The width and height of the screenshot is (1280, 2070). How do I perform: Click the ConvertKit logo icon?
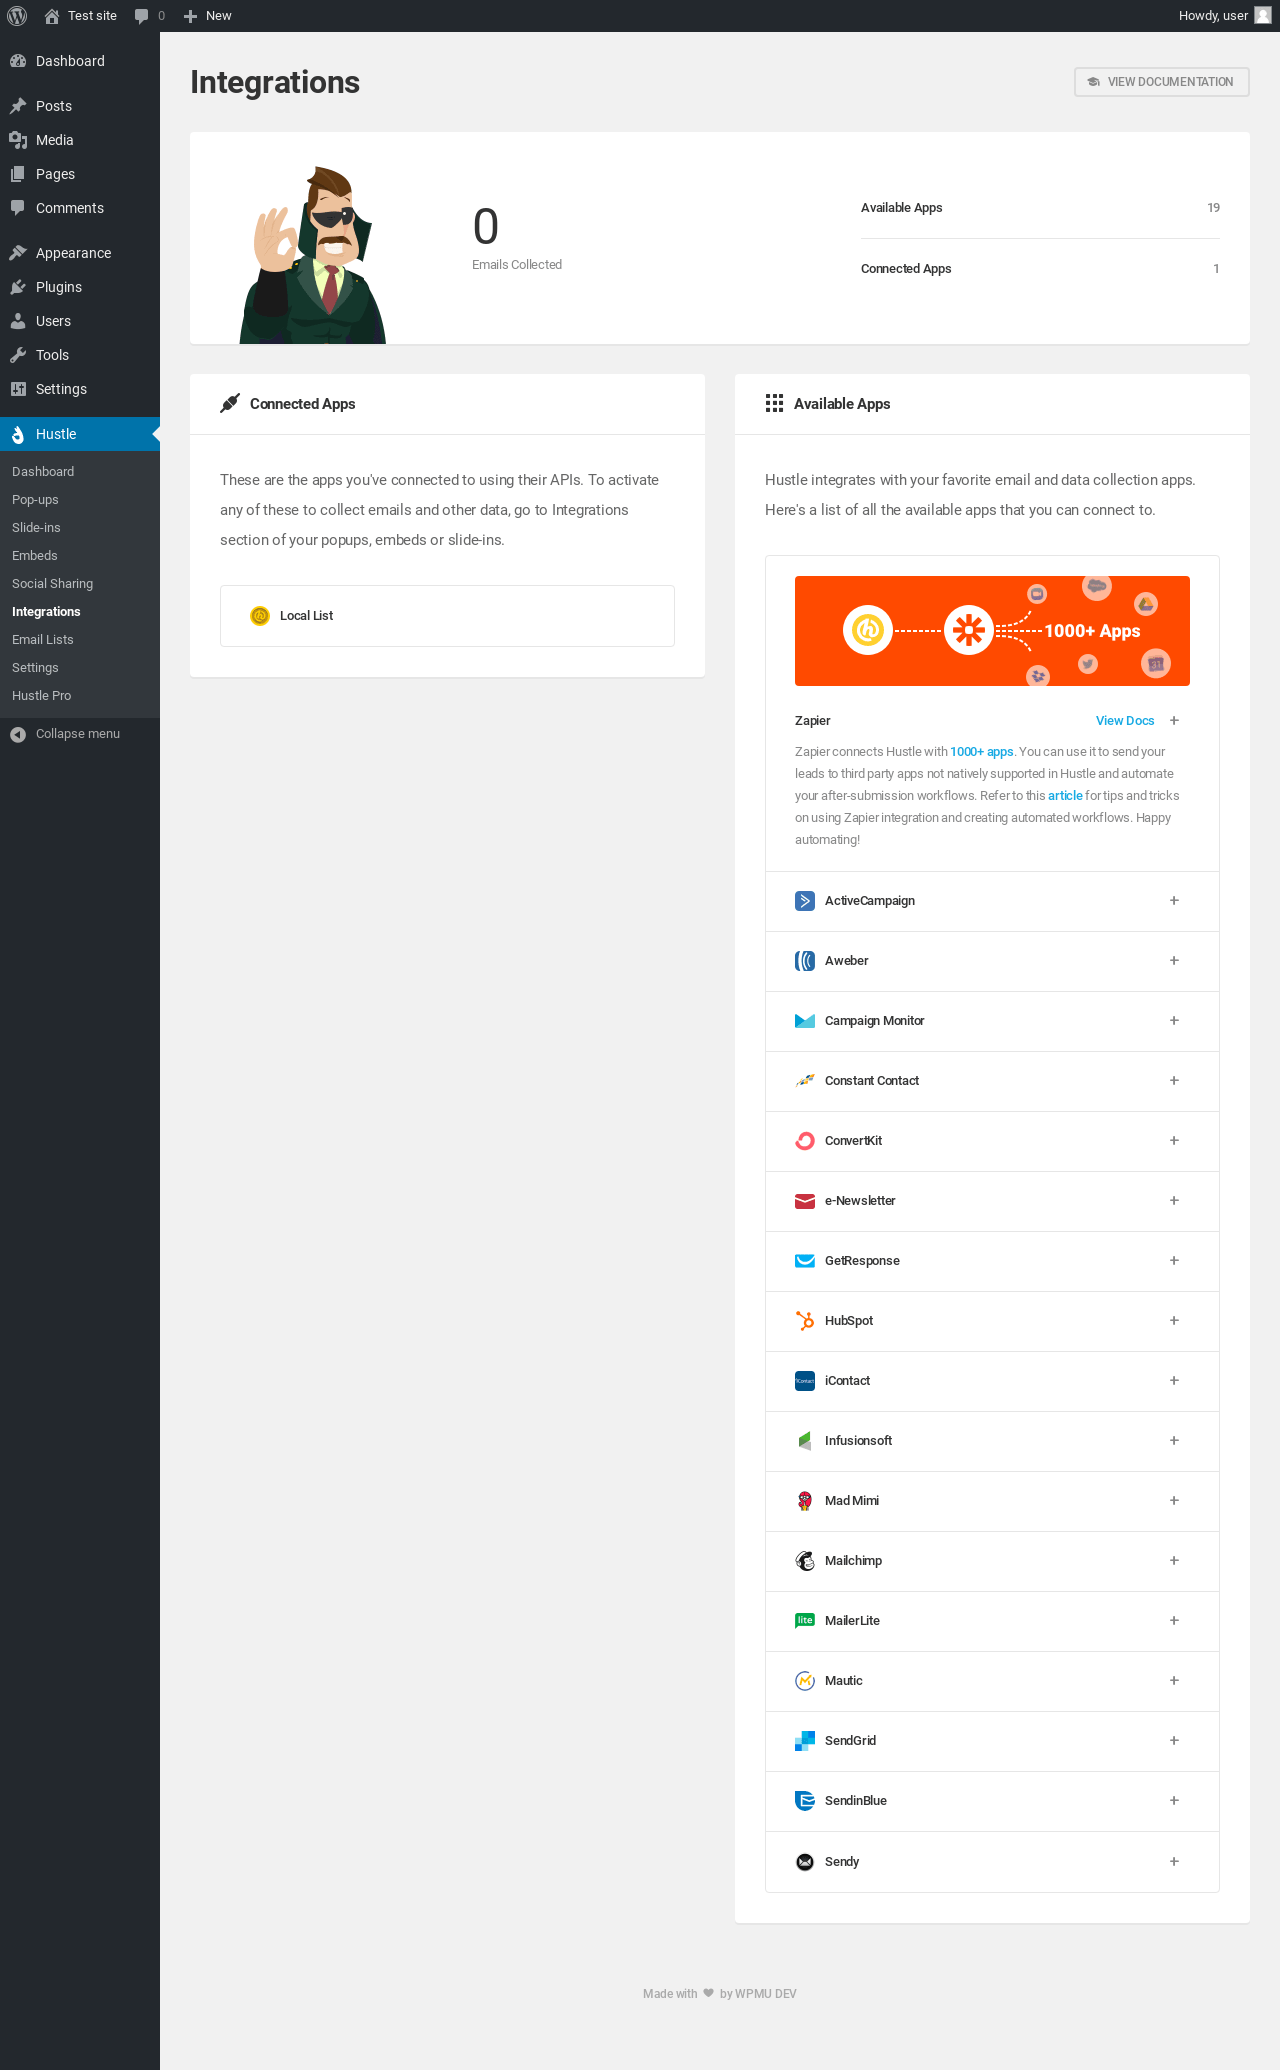[805, 1141]
